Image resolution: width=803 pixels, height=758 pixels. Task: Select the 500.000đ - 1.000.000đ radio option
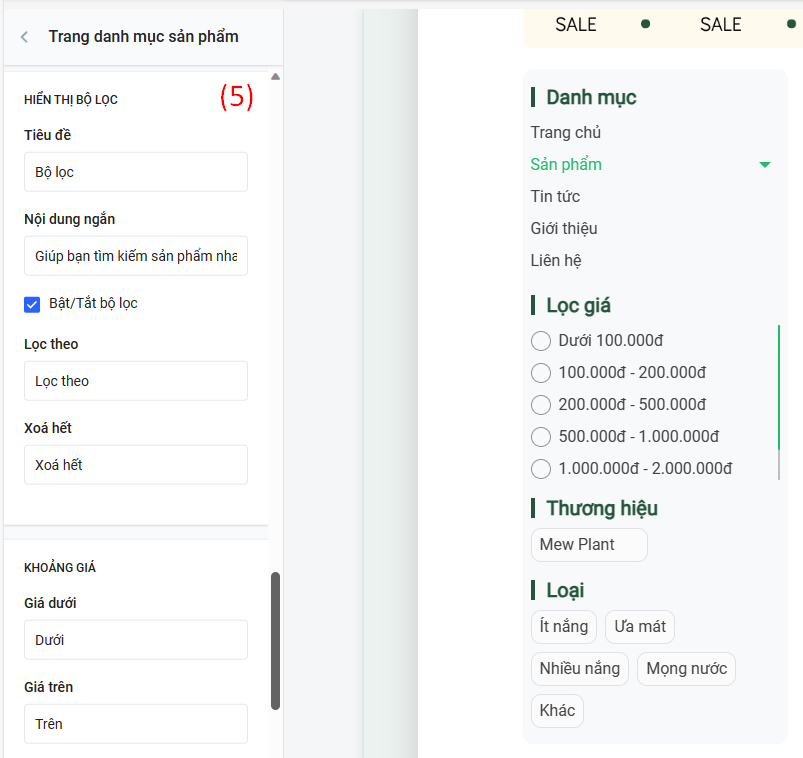tap(541, 437)
